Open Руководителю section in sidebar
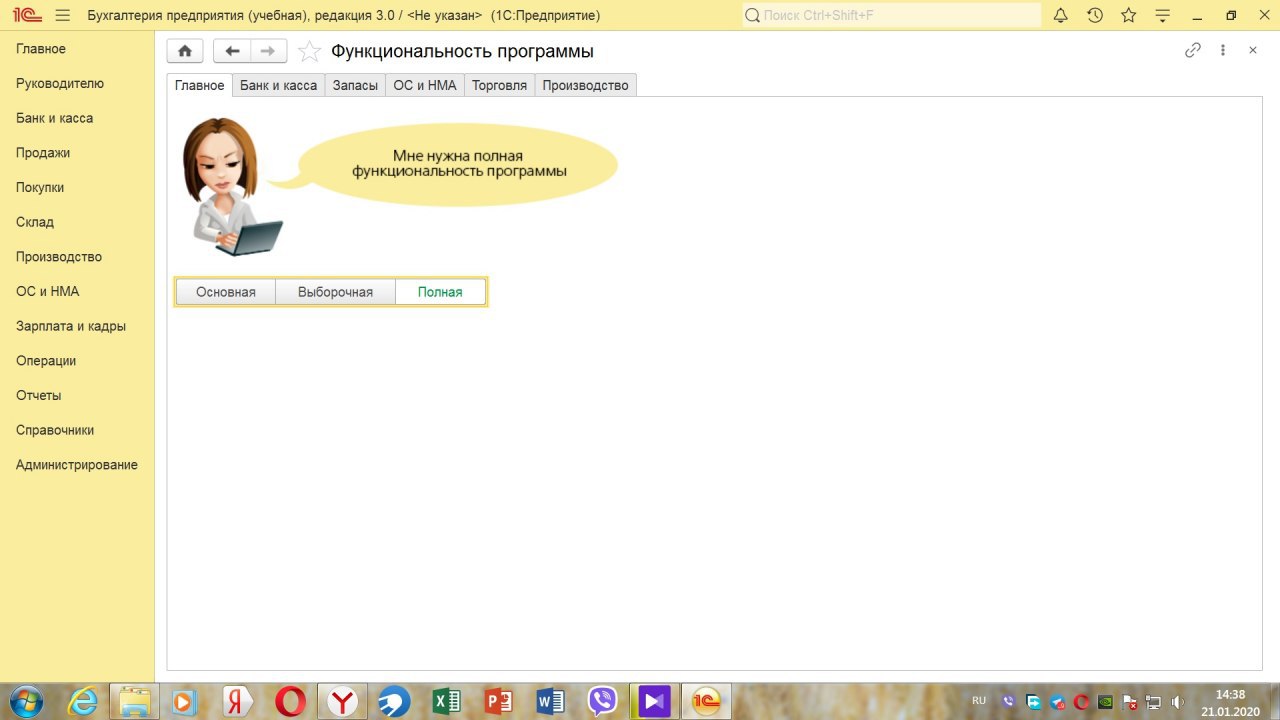 pyautogui.click(x=60, y=84)
